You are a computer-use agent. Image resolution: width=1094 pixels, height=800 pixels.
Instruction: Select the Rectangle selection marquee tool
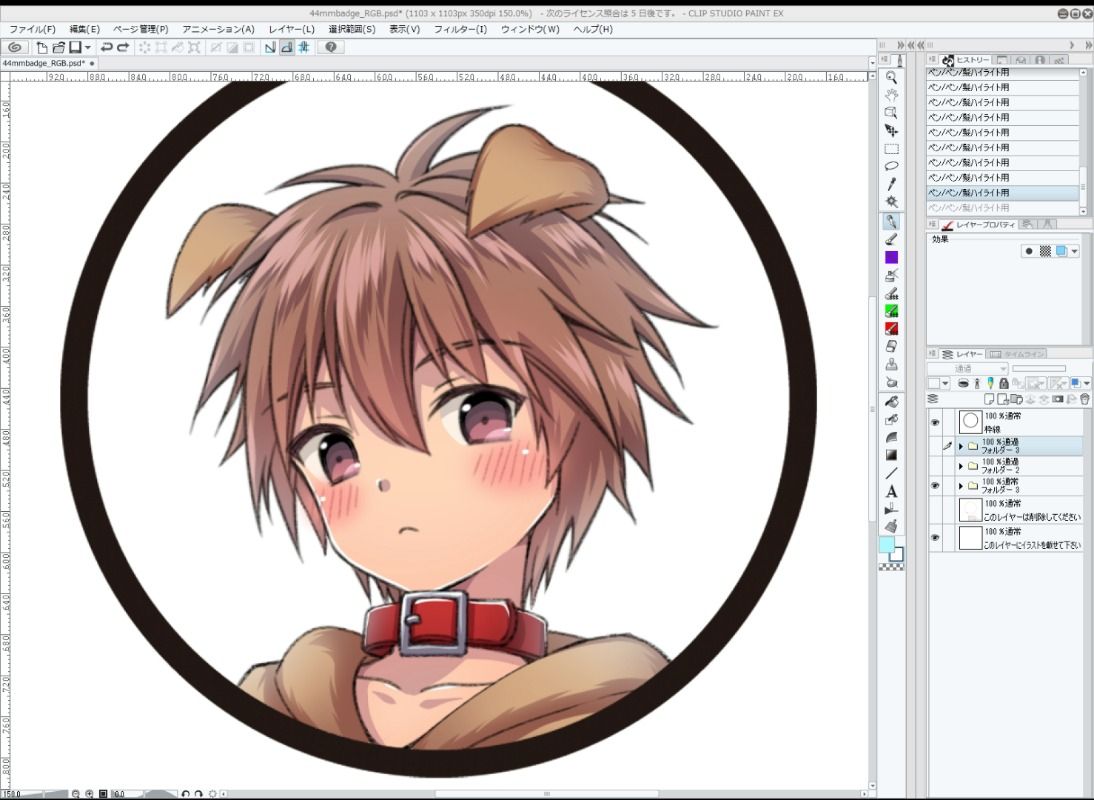(891, 149)
